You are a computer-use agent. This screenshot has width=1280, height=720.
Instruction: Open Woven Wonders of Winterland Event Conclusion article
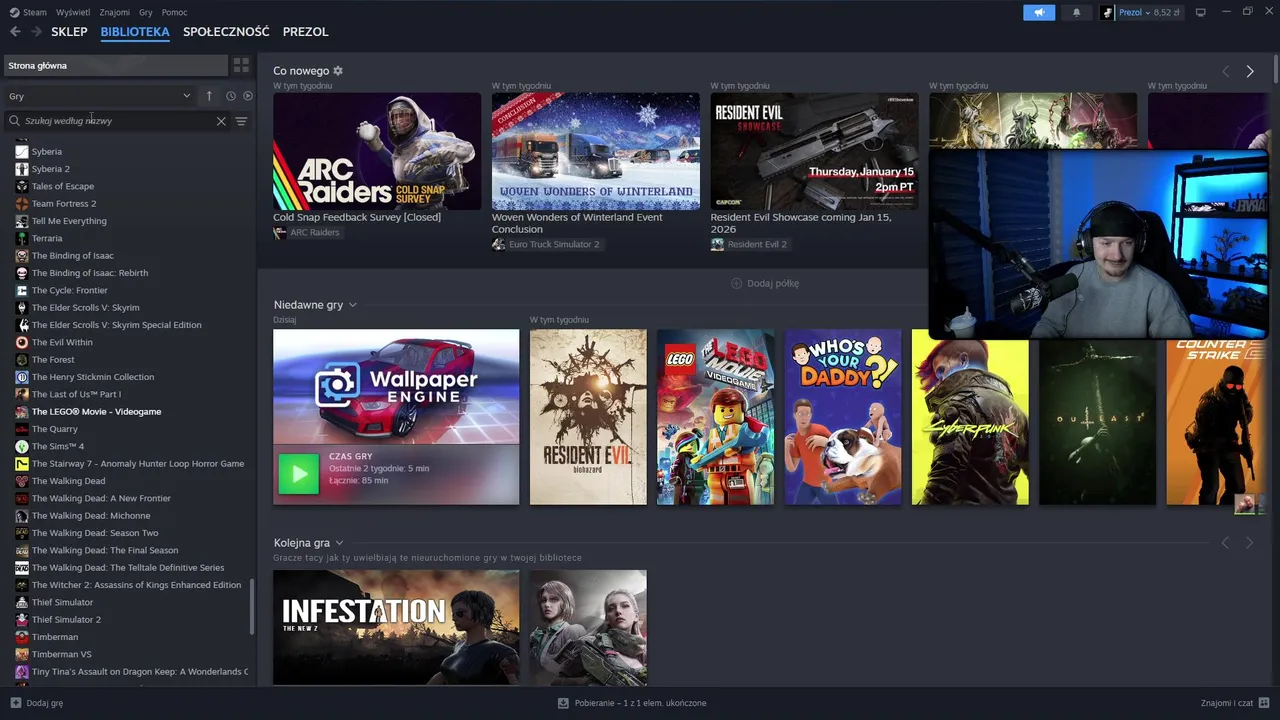click(577, 223)
